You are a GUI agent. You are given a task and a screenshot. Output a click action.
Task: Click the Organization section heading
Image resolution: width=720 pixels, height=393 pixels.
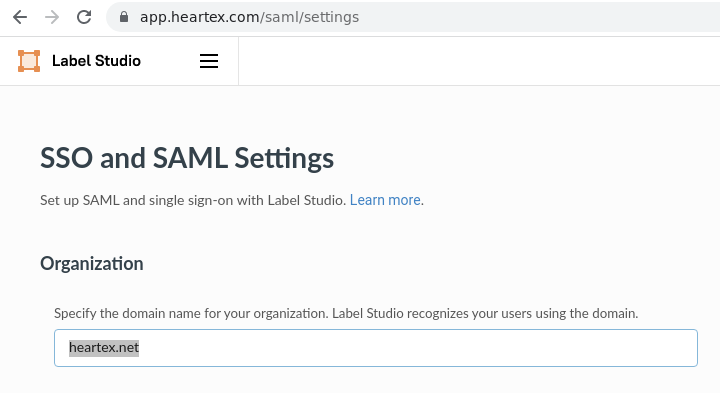coord(92,264)
